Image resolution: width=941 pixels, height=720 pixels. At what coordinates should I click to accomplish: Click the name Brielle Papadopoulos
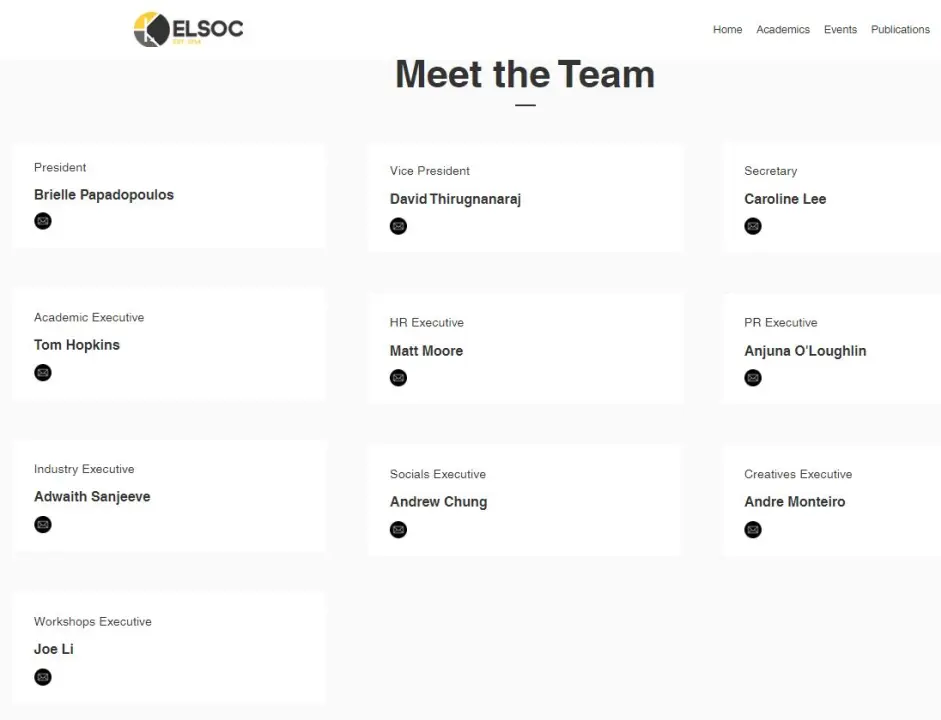click(x=104, y=195)
